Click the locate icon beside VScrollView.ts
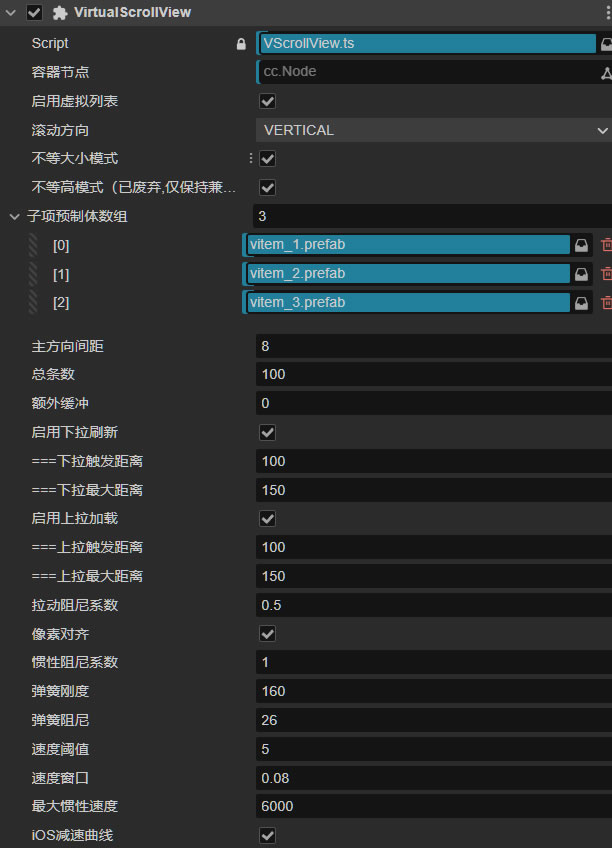The image size is (612, 848). [606, 44]
